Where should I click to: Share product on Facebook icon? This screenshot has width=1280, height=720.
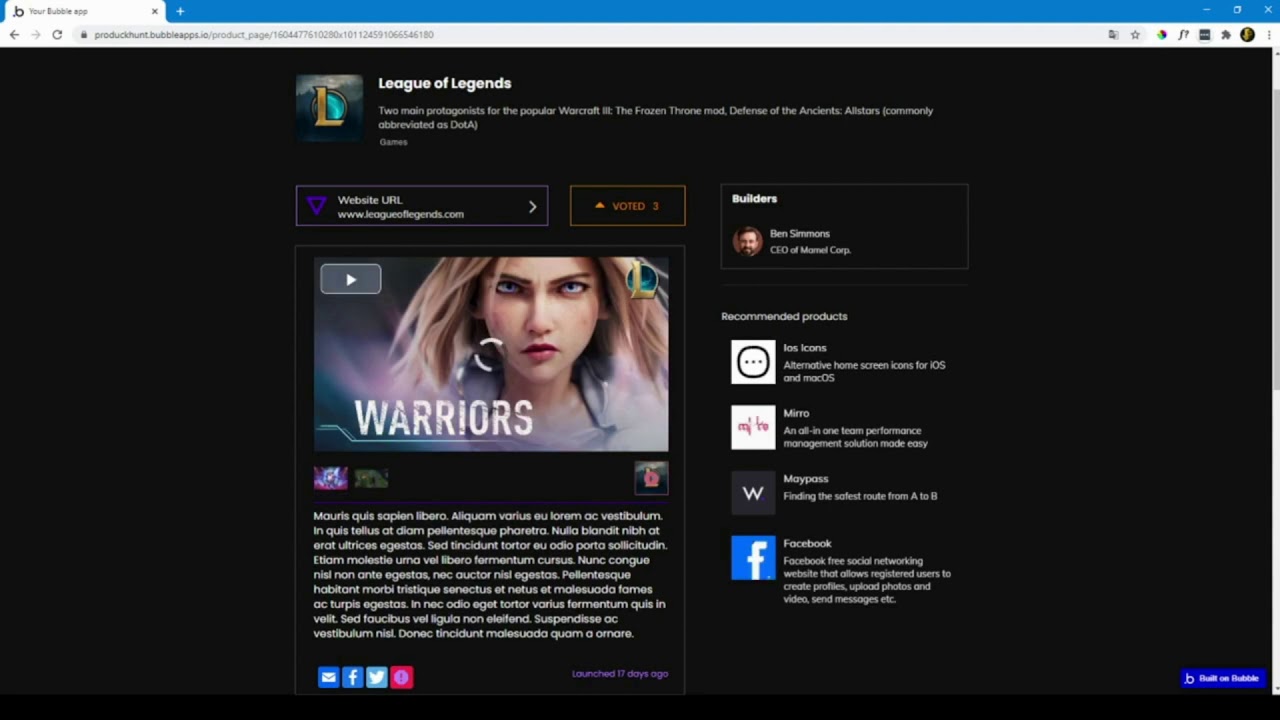pos(352,677)
